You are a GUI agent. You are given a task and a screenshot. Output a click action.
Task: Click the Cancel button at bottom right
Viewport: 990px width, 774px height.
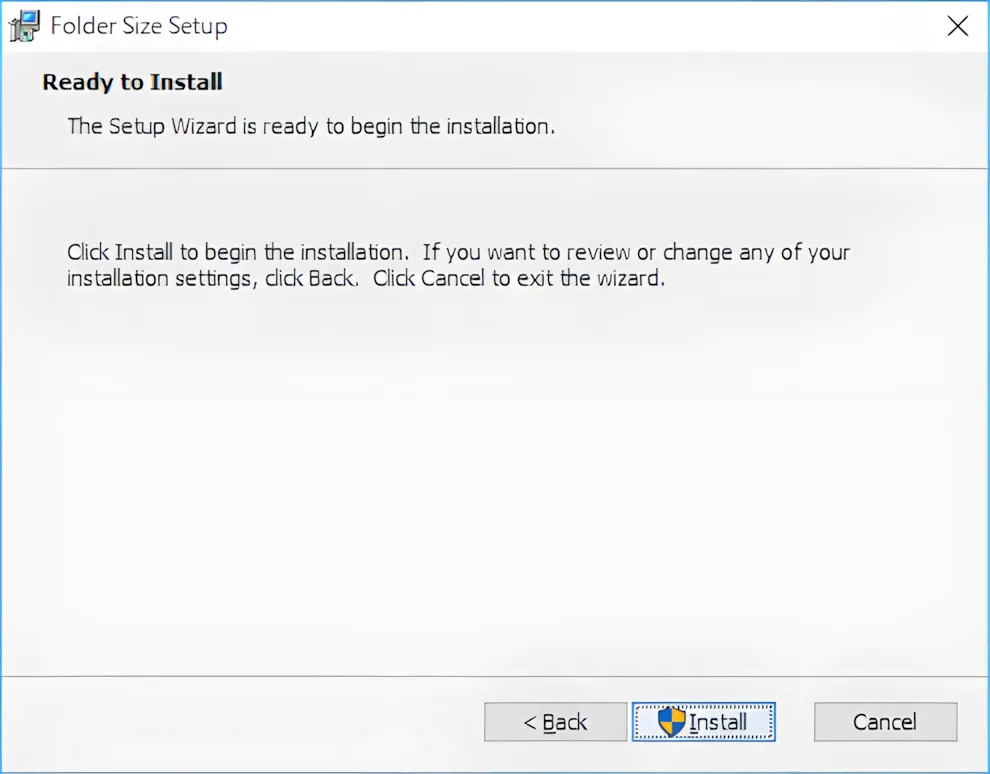[885, 721]
